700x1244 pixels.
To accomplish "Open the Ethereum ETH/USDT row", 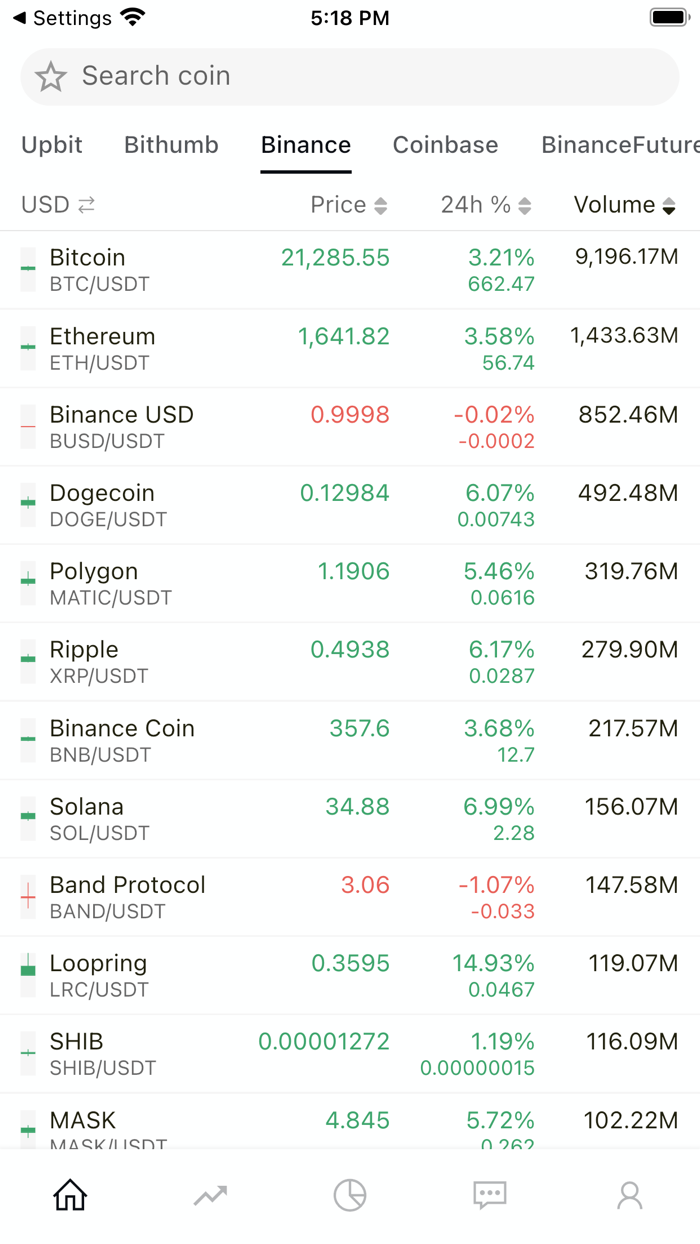I will [x=350, y=347].
